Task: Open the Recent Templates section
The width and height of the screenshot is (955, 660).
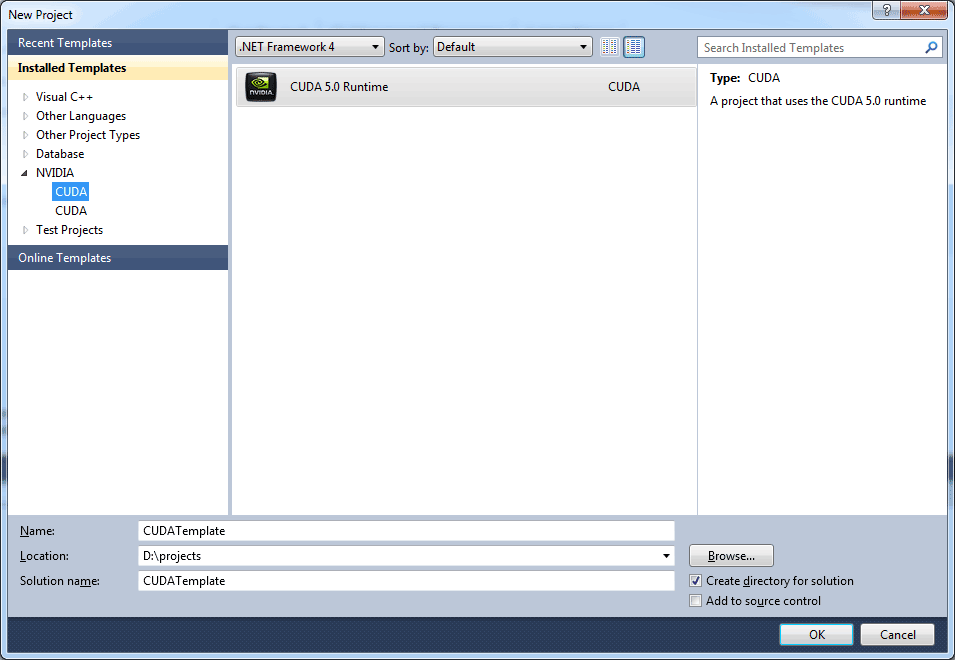Action: tap(118, 43)
